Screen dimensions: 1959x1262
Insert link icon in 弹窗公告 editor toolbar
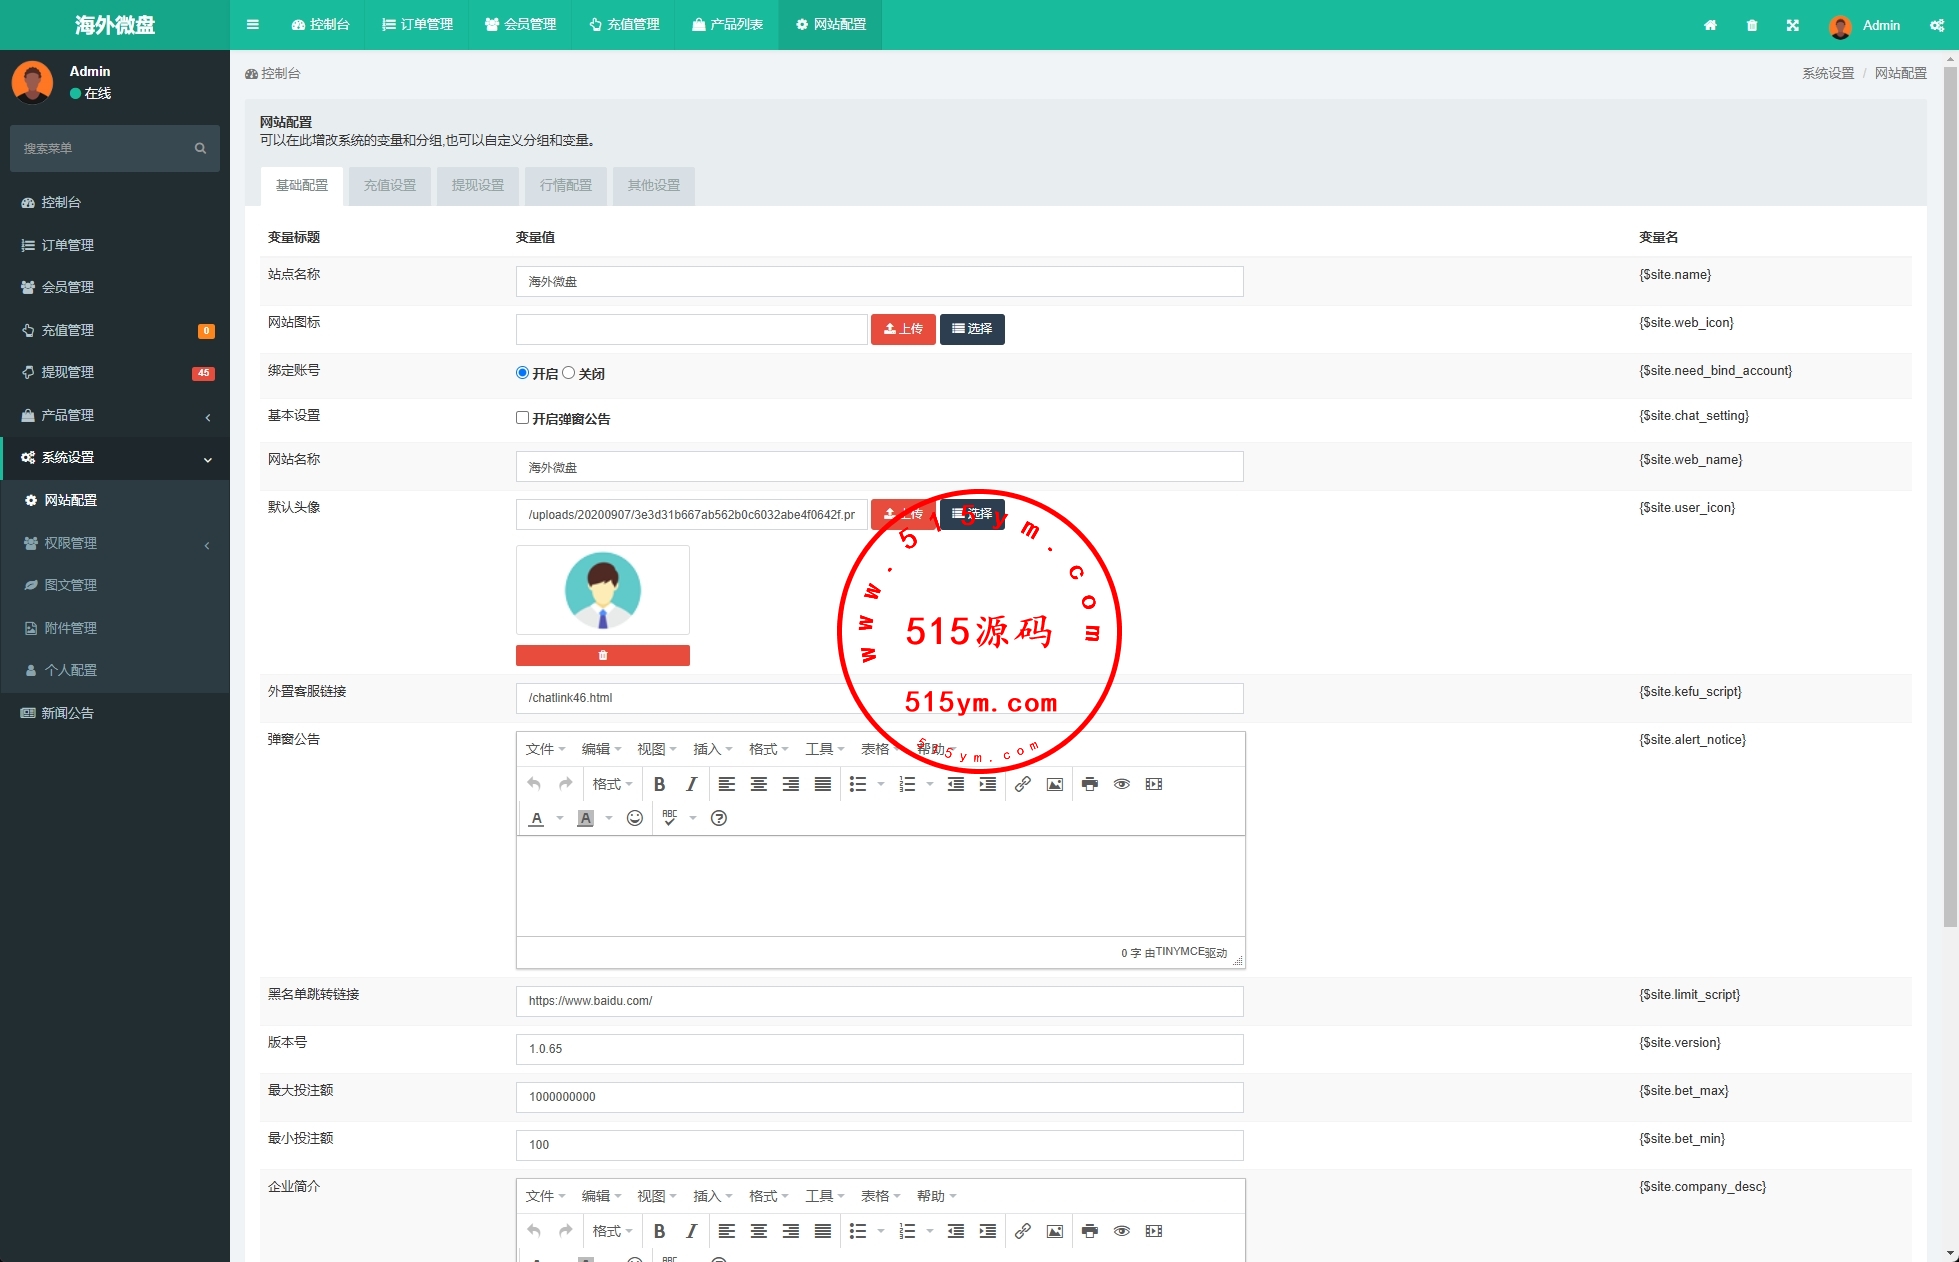[1022, 784]
